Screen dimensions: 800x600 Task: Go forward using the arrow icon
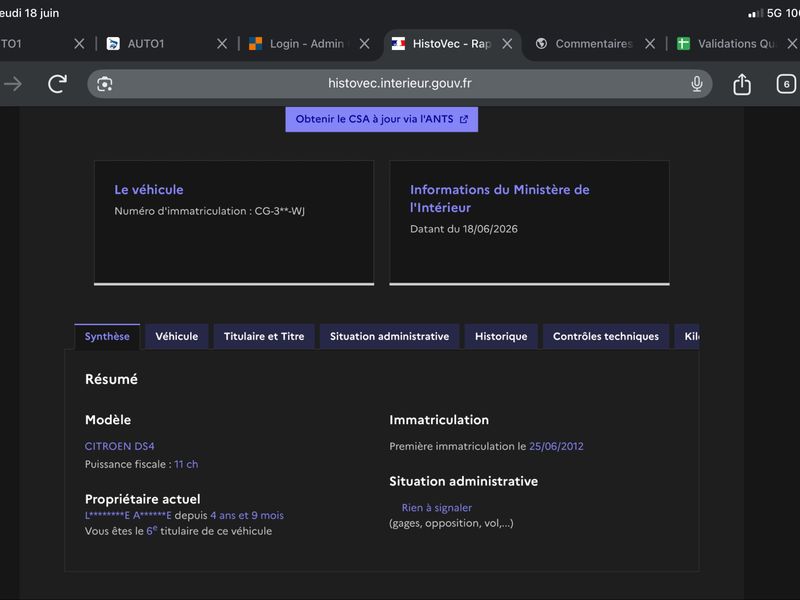point(13,84)
